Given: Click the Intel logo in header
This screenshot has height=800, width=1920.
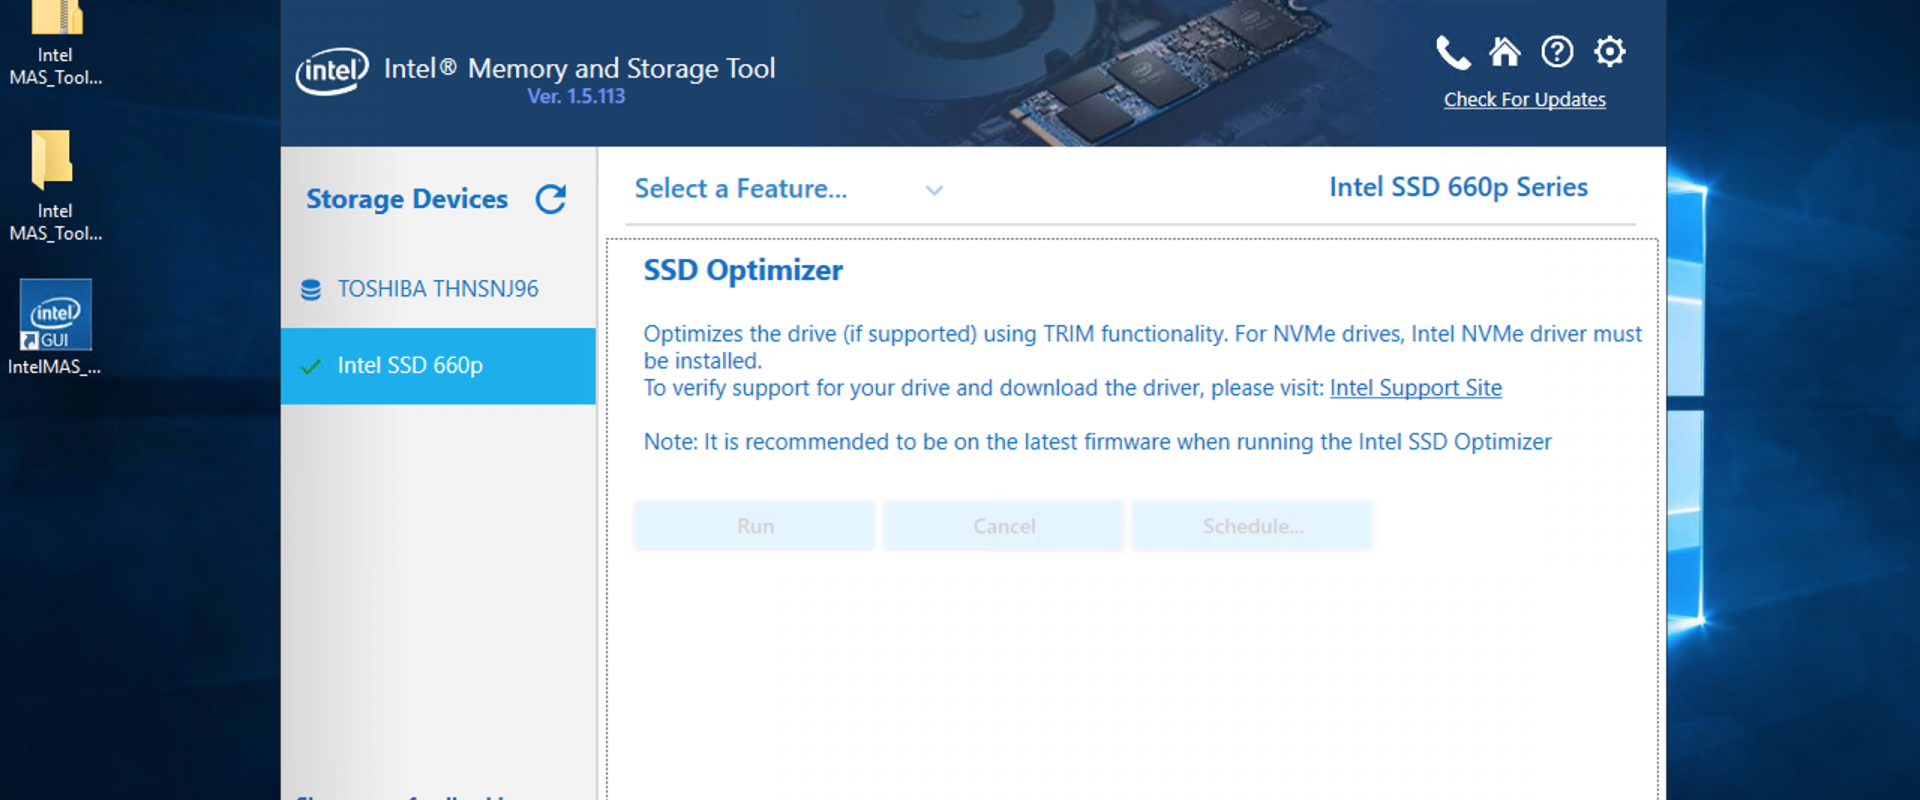Looking at the screenshot, I should point(332,71).
